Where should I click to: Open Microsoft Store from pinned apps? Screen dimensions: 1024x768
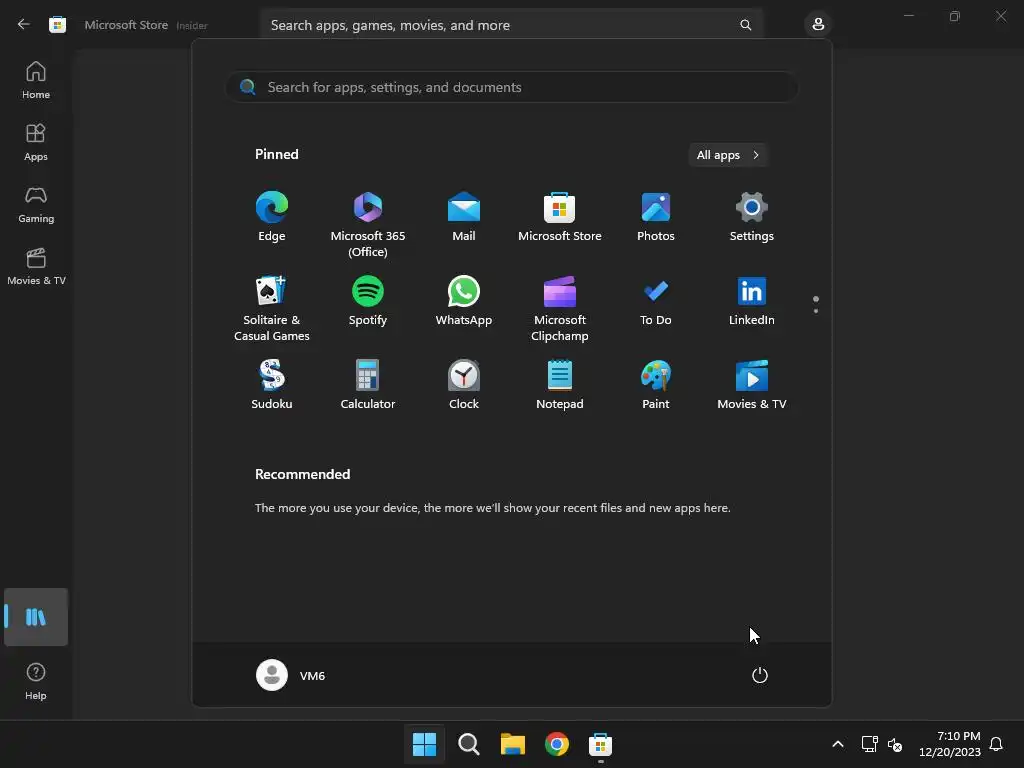pyautogui.click(x=560, y=217)
